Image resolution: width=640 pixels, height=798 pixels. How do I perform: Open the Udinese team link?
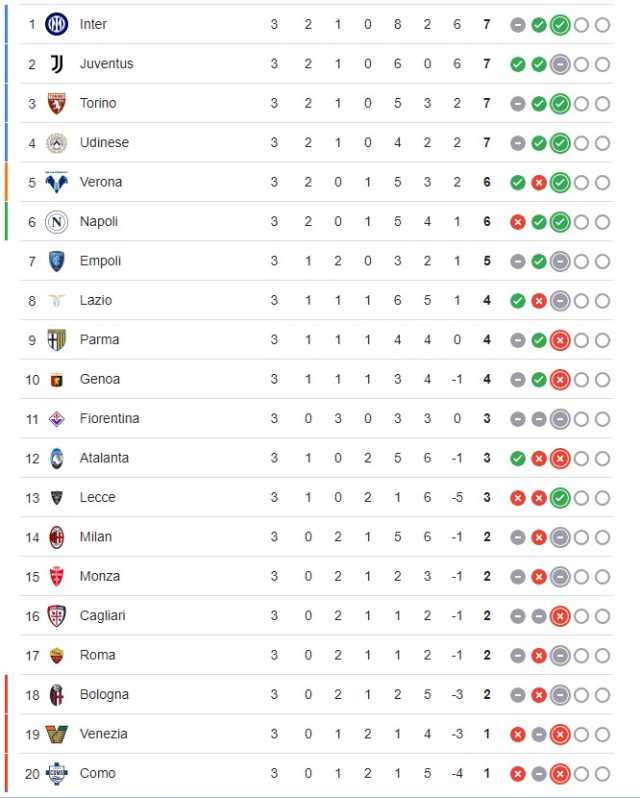104,142
